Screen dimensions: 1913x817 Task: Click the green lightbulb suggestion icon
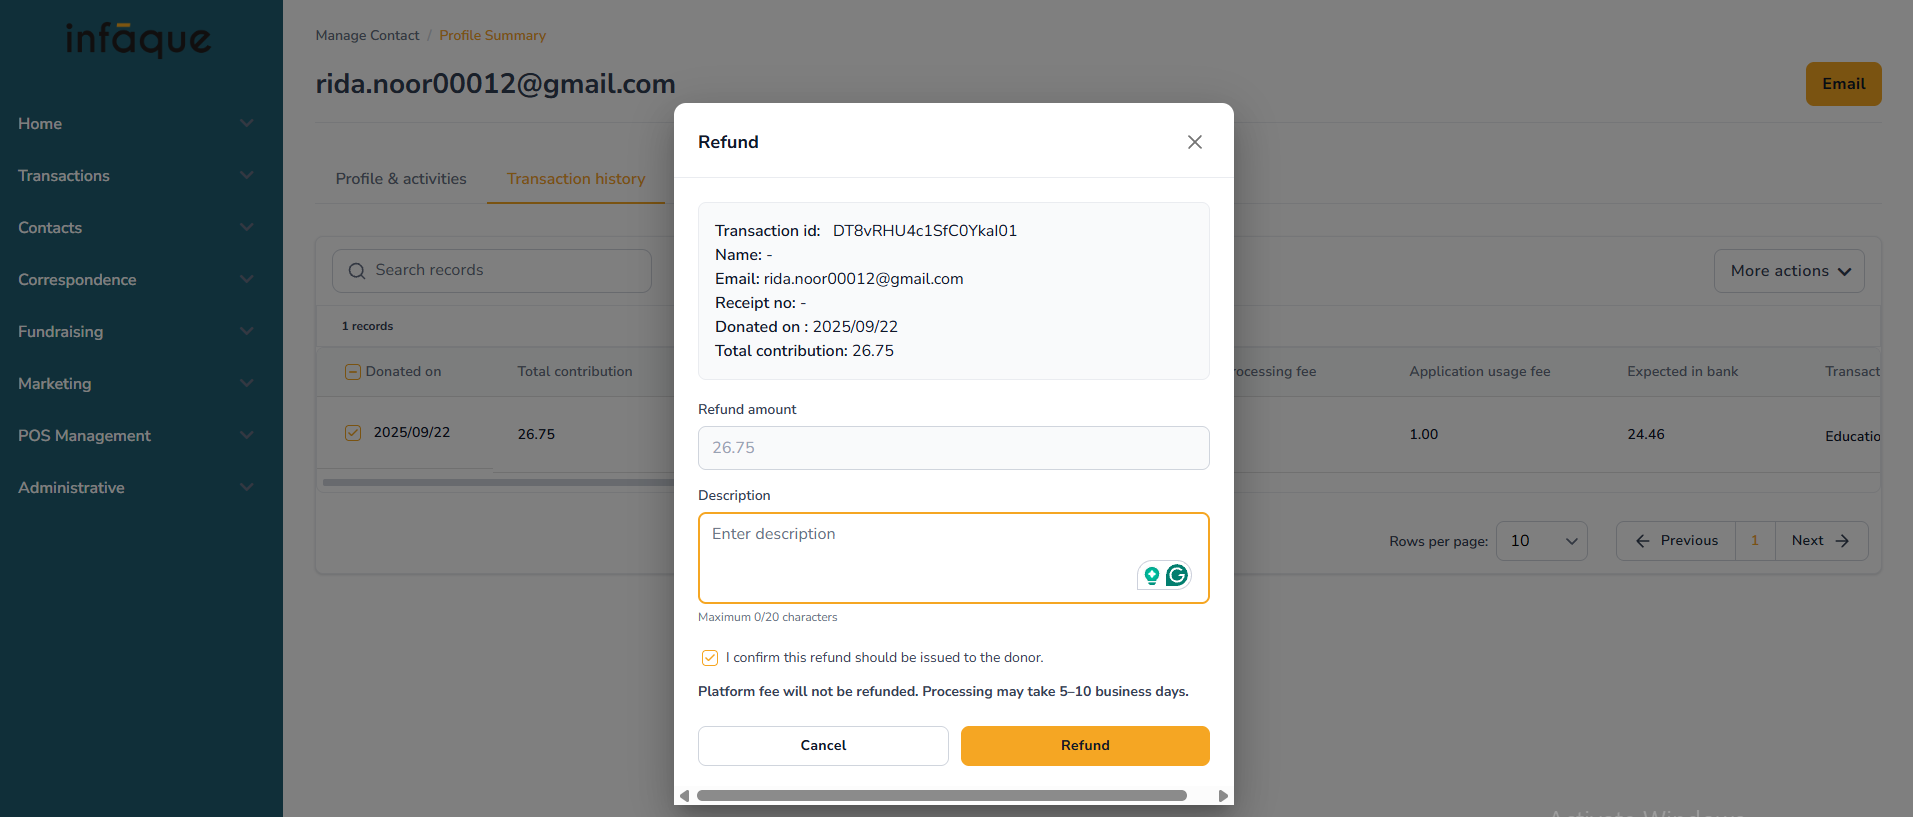(1152, 575)
